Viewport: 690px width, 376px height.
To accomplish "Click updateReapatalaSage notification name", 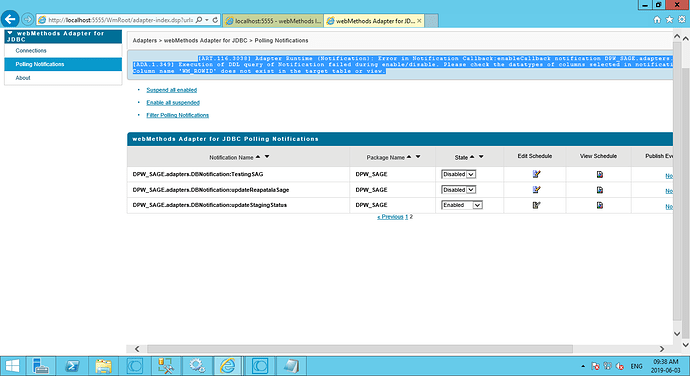I will pyautogui.click(x=211, y=190).
